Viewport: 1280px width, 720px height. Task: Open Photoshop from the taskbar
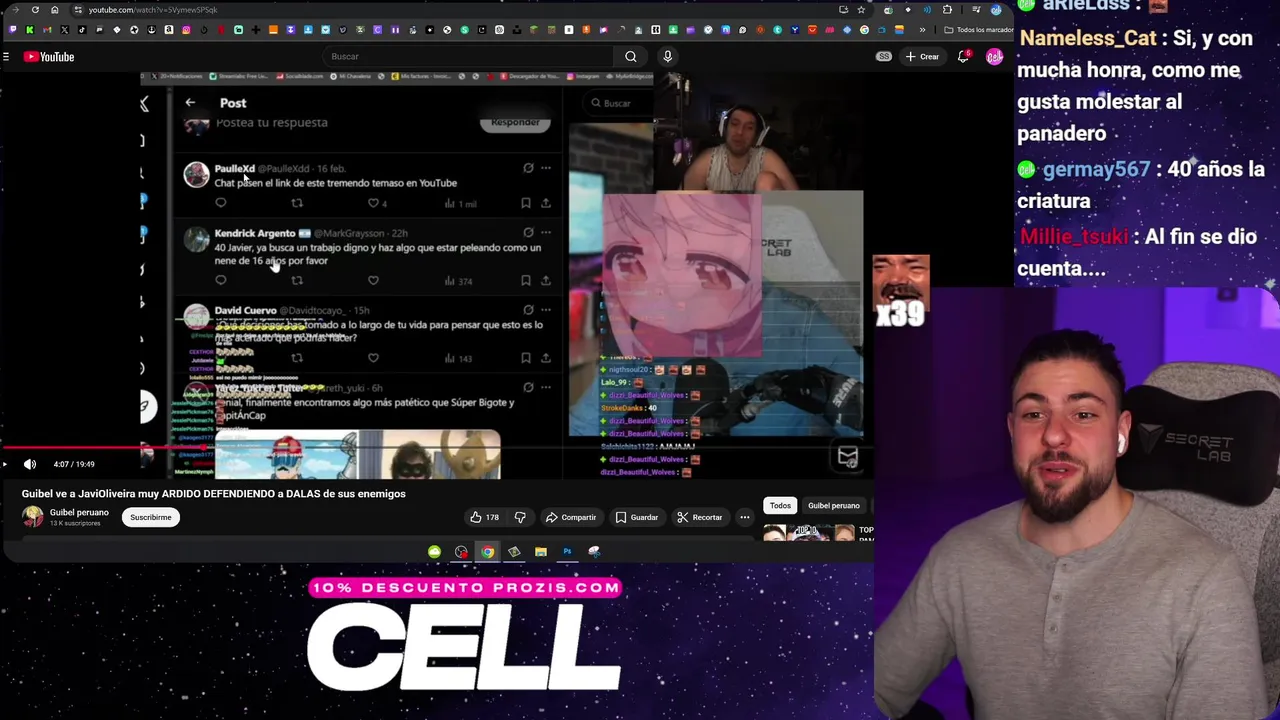567,552
